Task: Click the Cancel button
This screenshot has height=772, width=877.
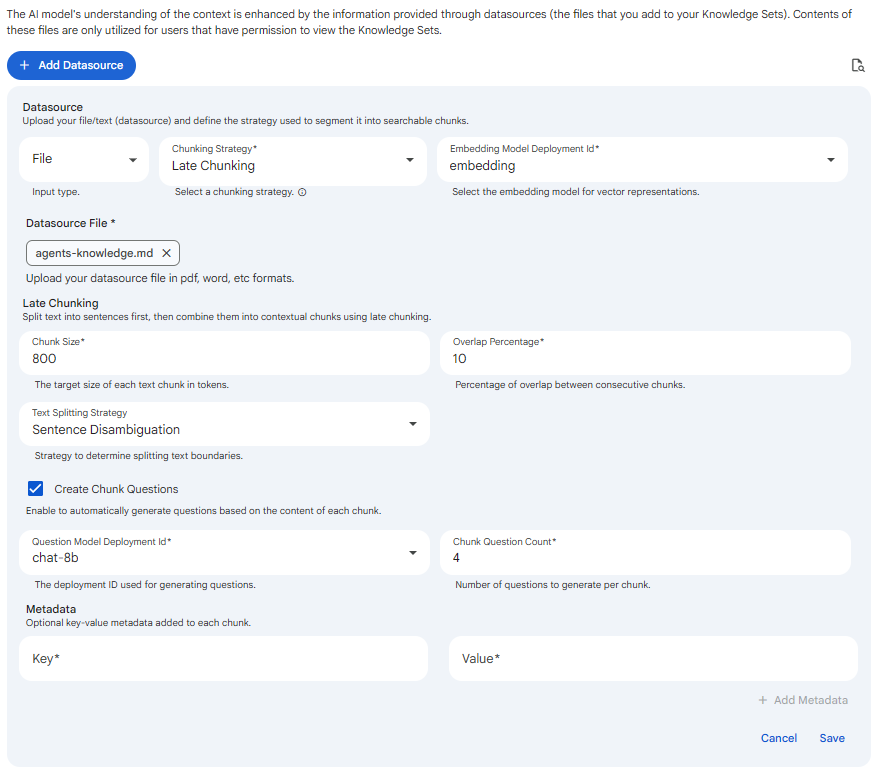Action: (x=779, y=738)
